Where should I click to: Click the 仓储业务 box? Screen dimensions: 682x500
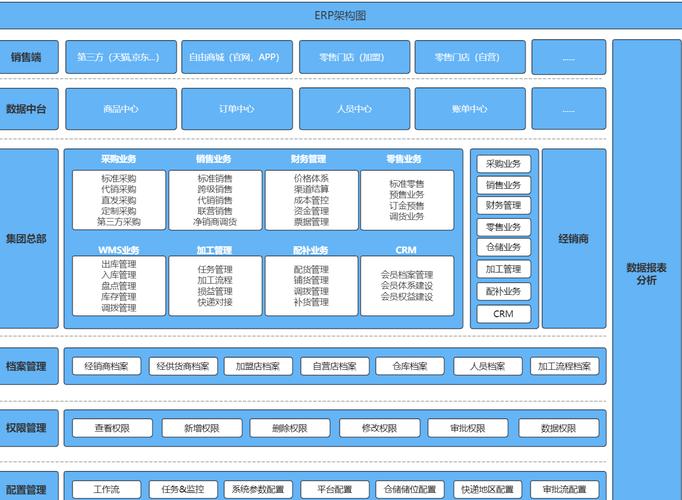[504, 247]
